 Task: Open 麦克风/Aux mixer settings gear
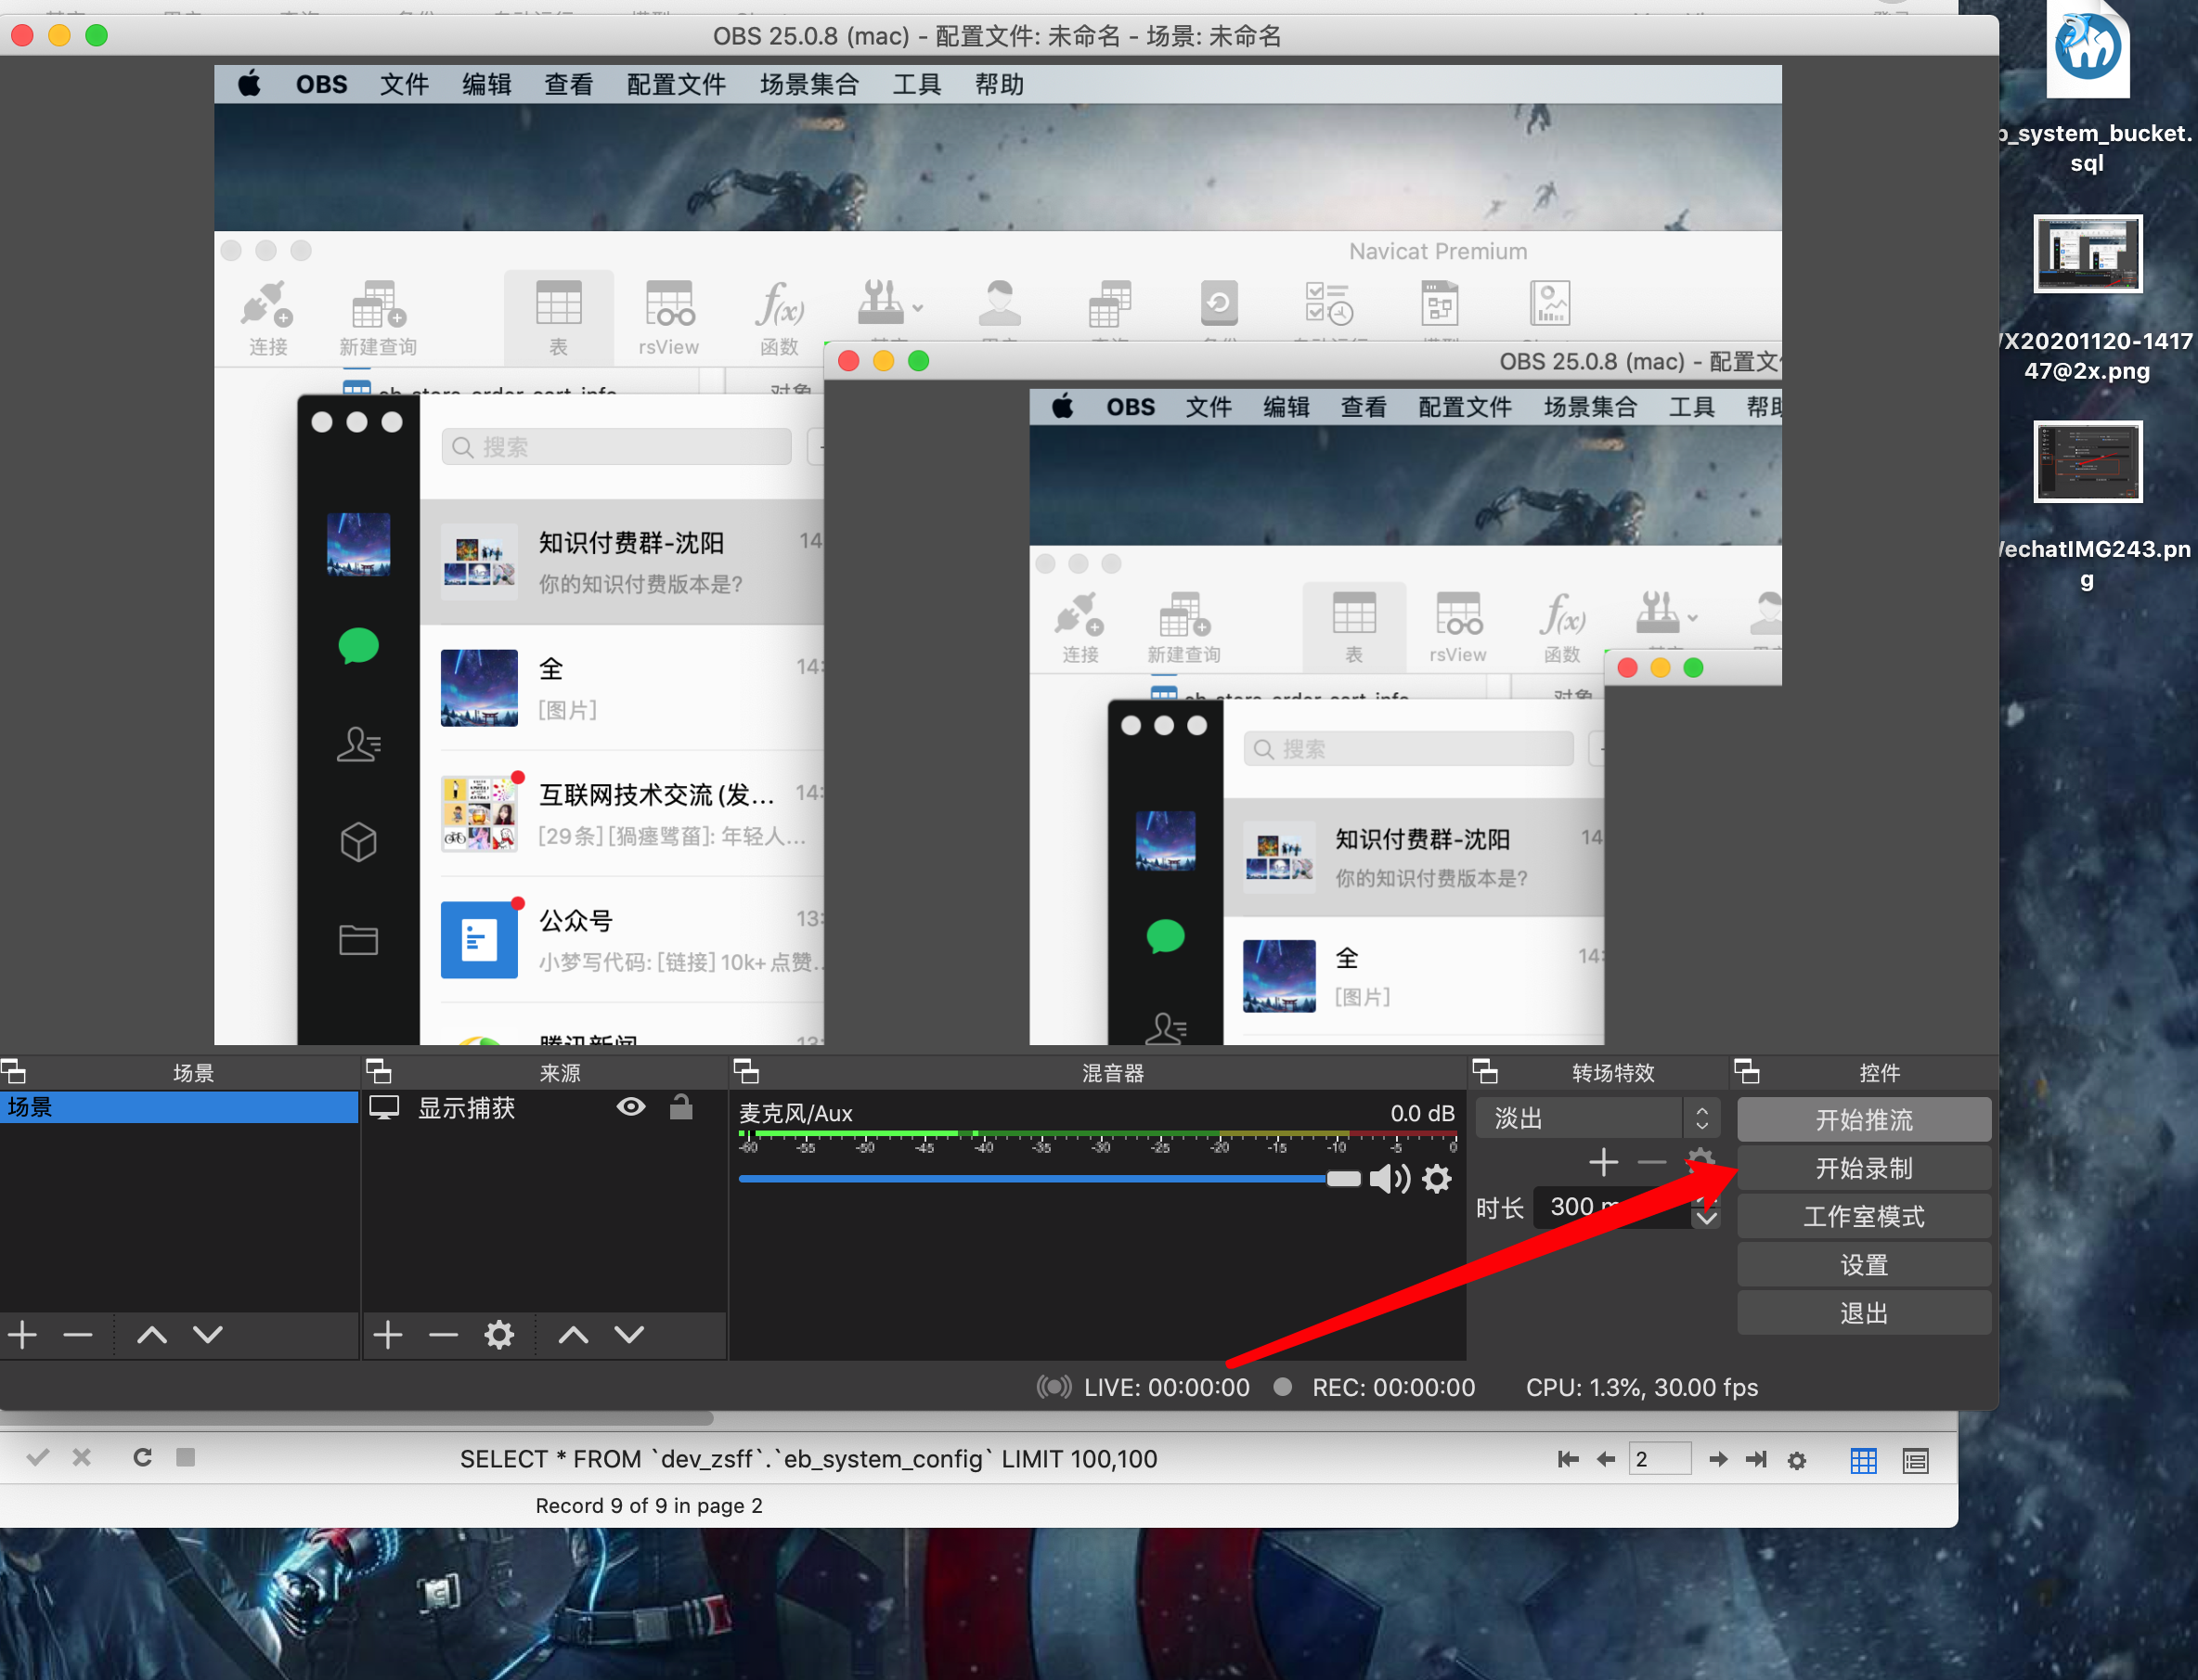coord(1437,1179)
